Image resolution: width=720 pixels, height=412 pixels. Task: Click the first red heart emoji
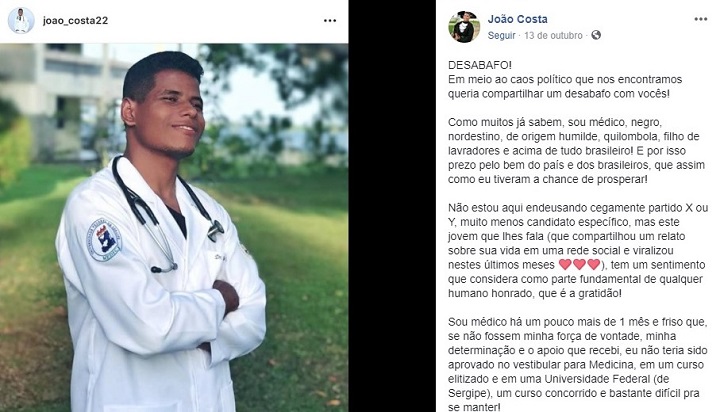point(565,265)
